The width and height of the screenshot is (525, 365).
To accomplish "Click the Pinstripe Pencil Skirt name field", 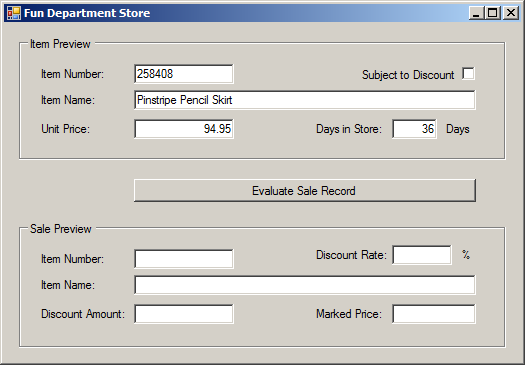I will (x=304, y=100).
